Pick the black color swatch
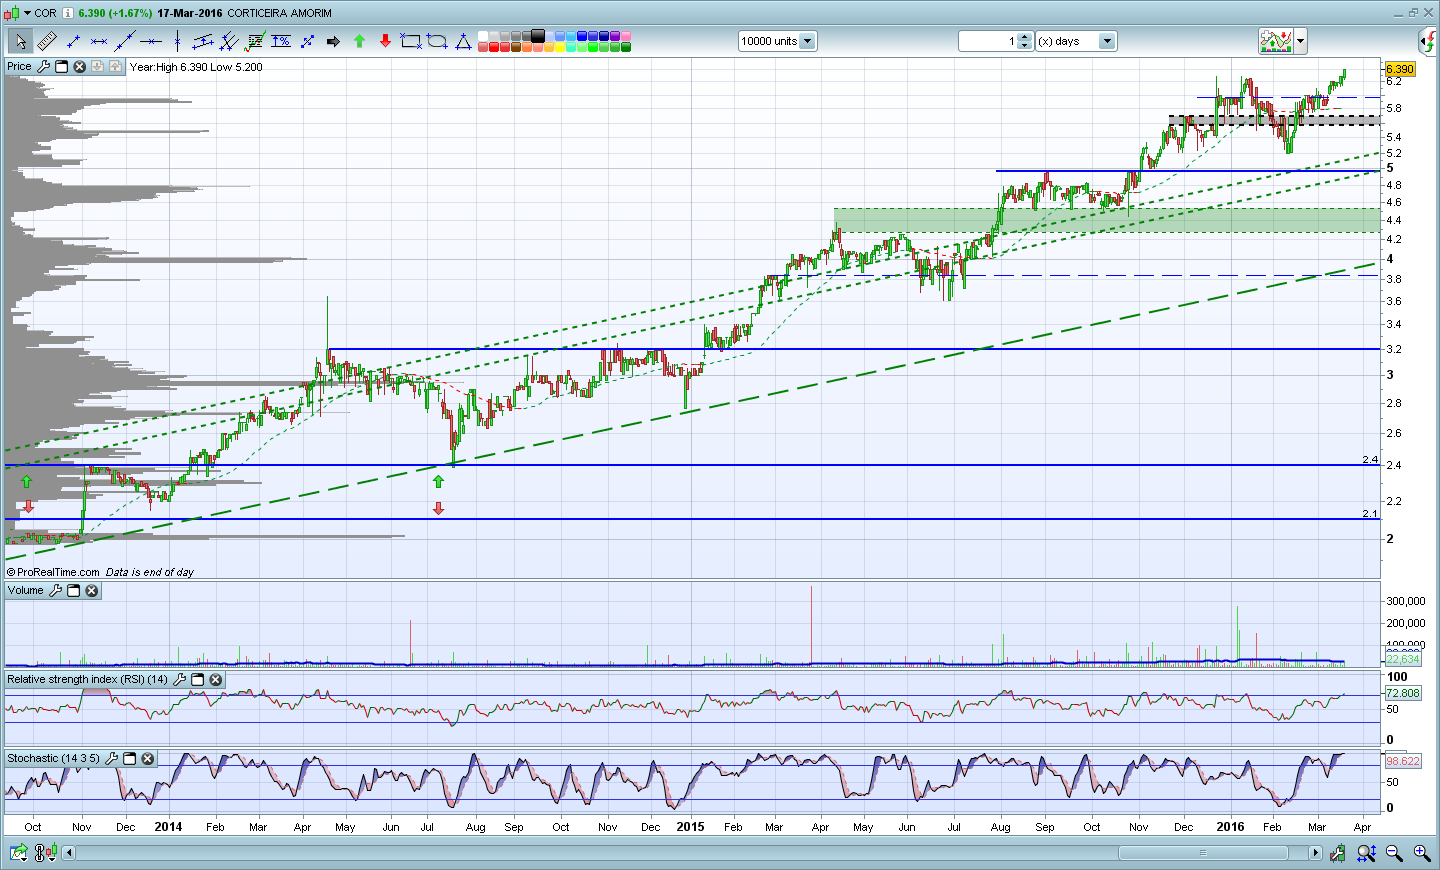This screenshot has height=870, width=1440. 538,36
